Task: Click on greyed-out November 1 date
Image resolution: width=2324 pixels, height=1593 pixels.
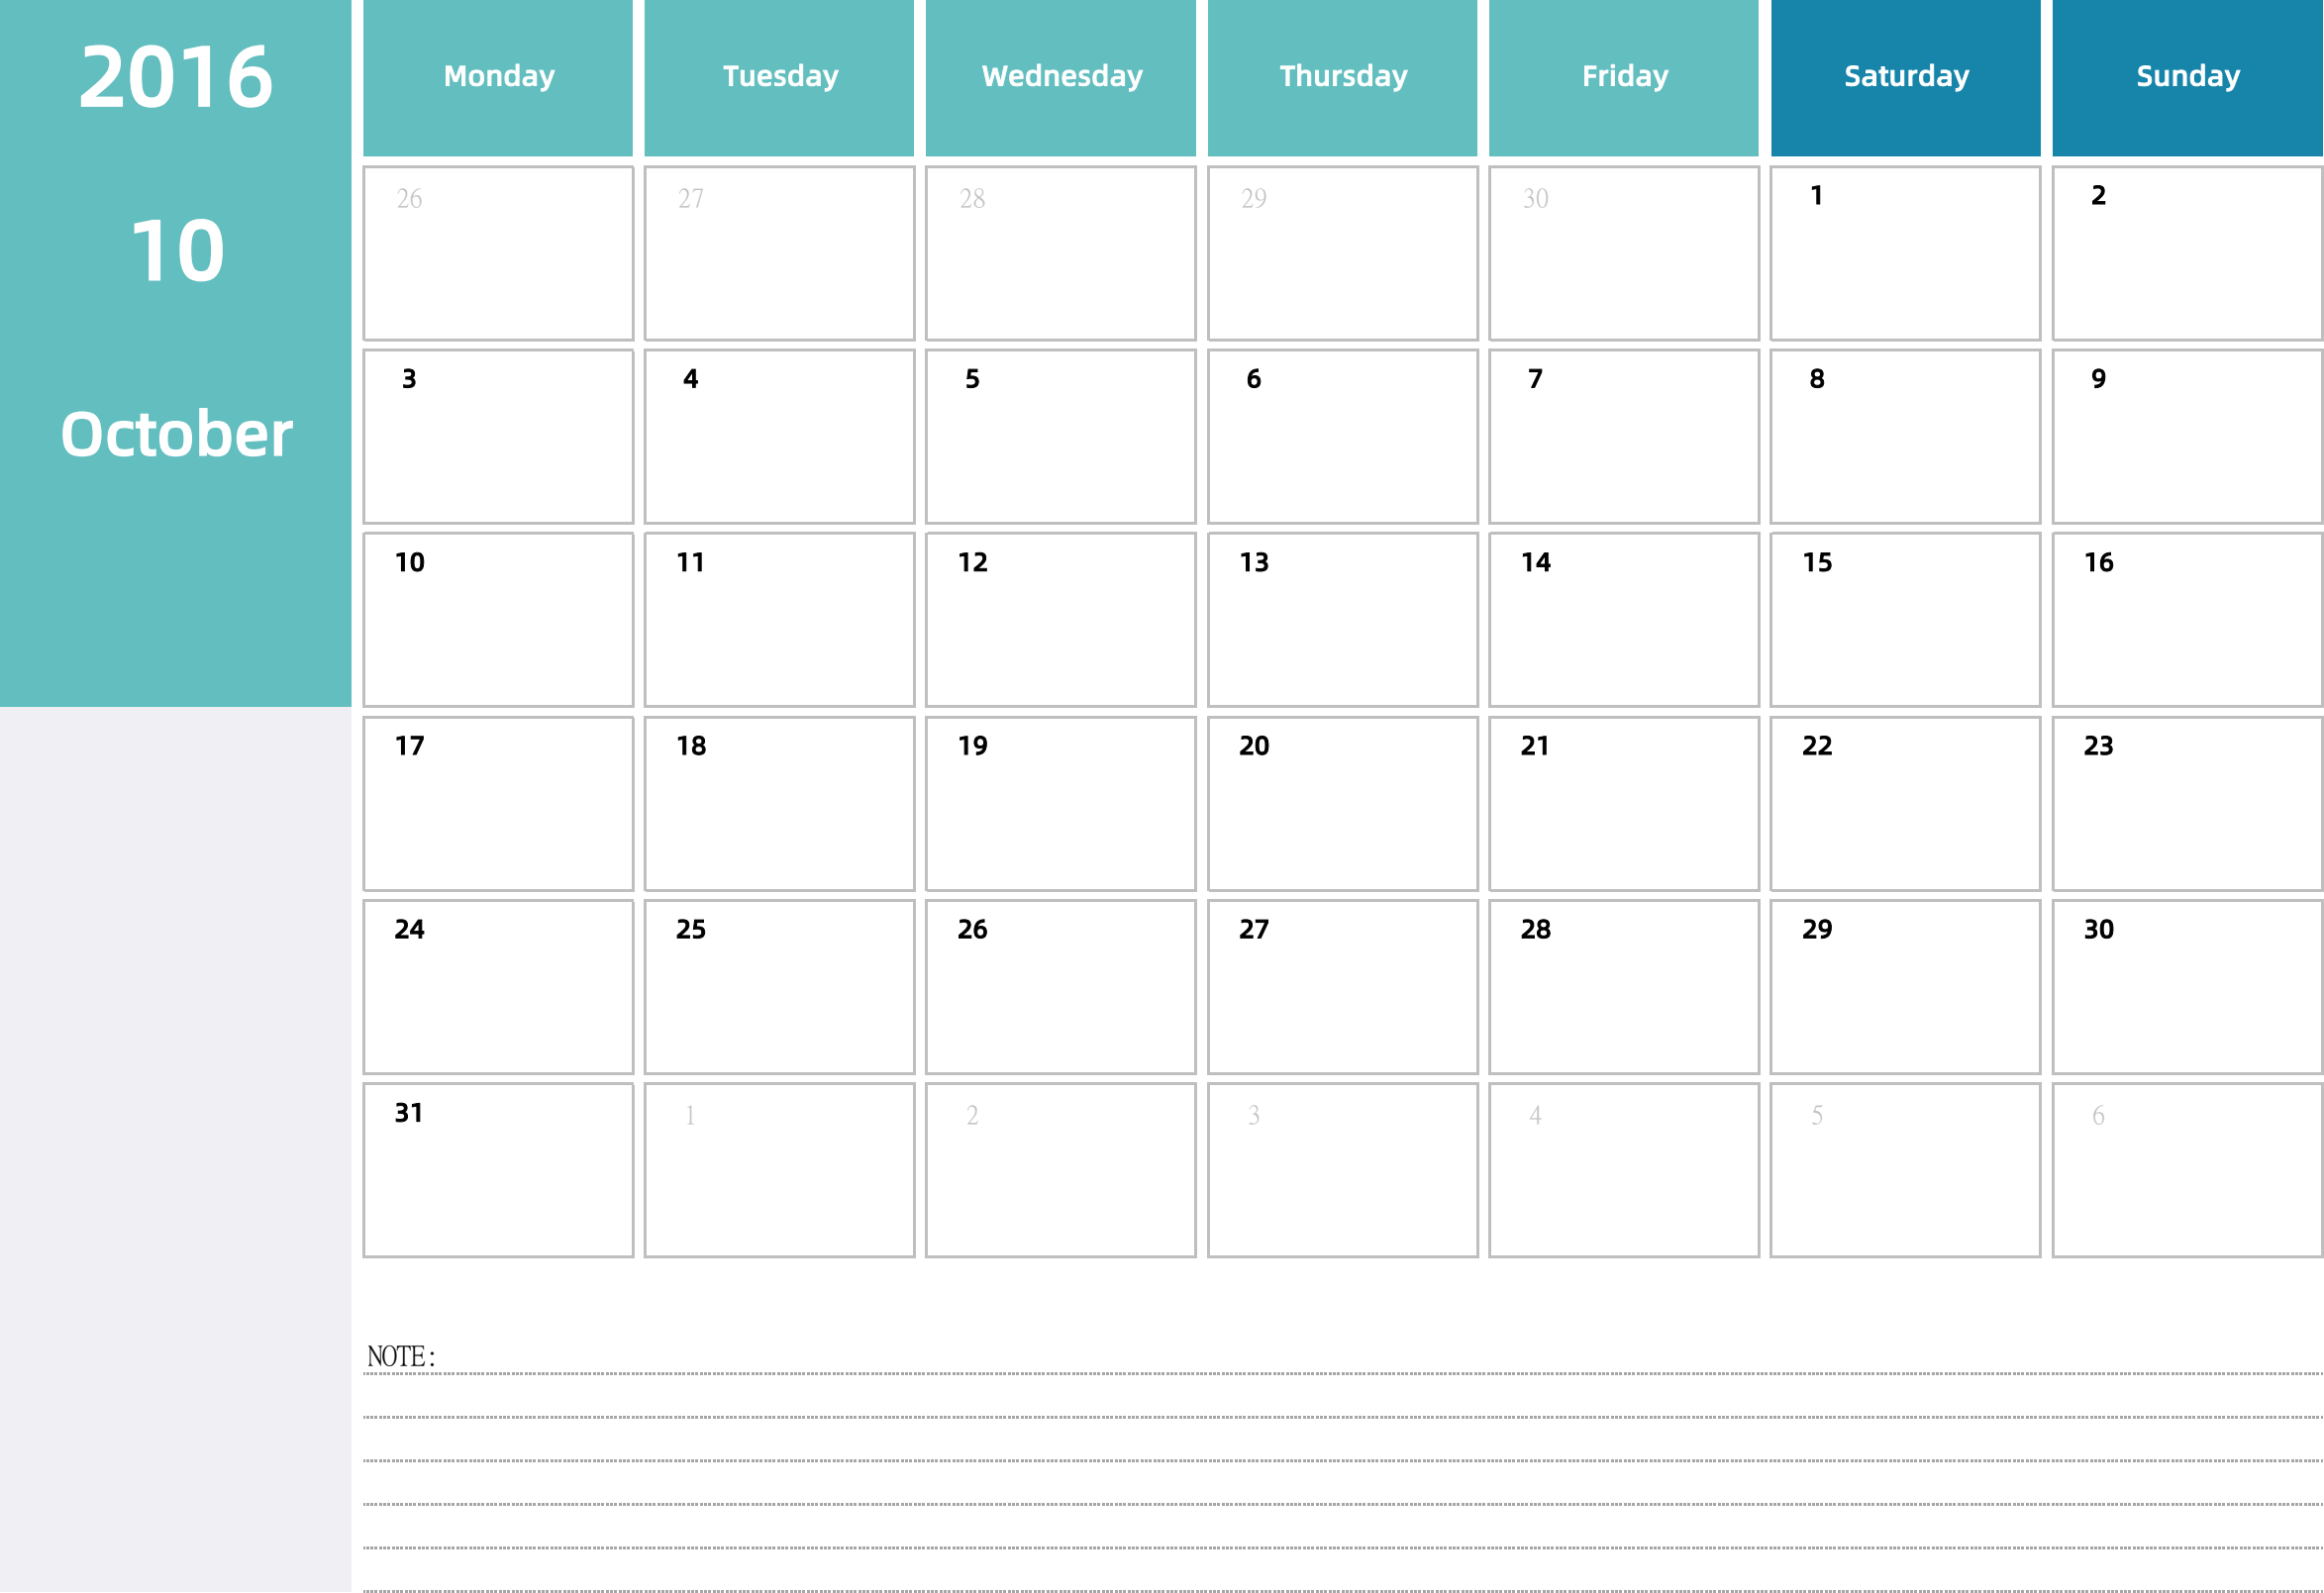Action: 778,1158
